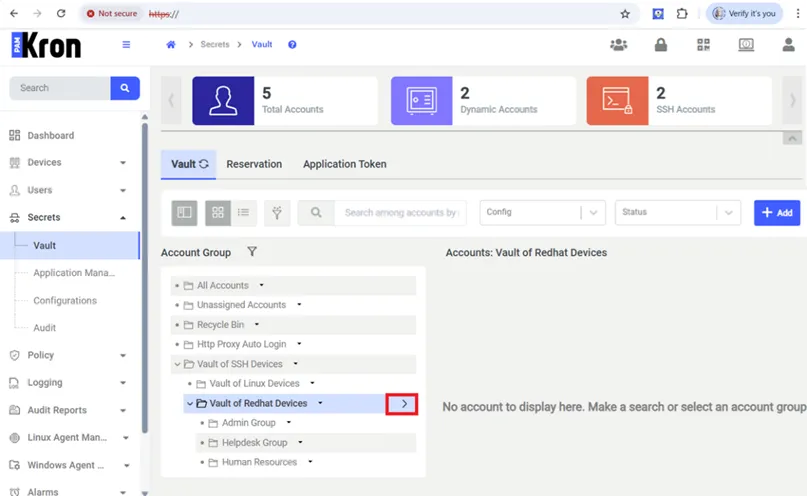Click the blue search magnifier button
This screenshot has width=807, height=496.
pyautogui.click(x=125, y=88)
